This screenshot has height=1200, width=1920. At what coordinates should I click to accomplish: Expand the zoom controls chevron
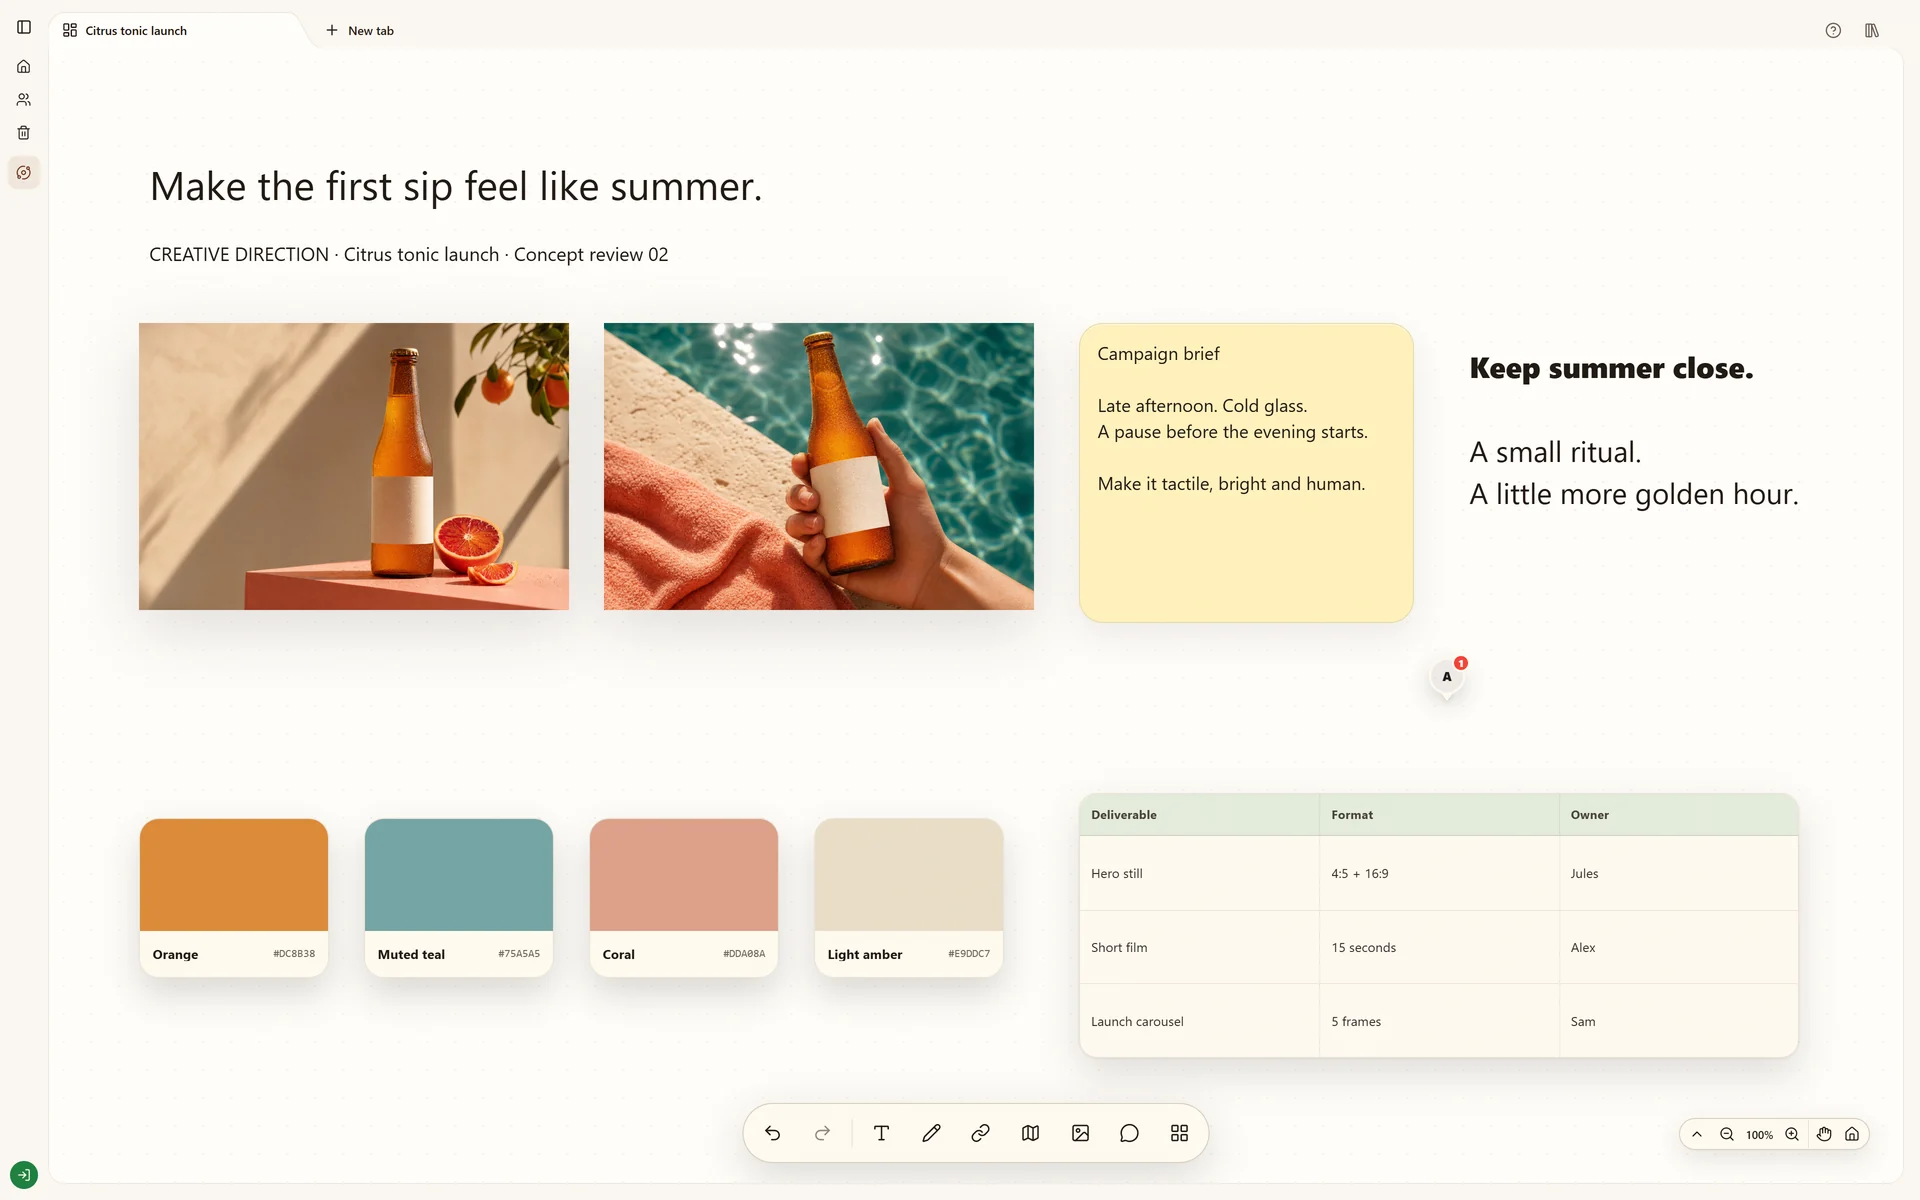[x=1697, y=1134]
